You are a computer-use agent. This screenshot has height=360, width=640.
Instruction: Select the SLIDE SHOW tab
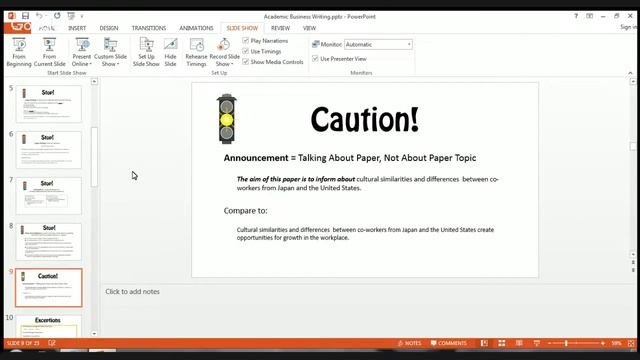(x=242, y=28)
